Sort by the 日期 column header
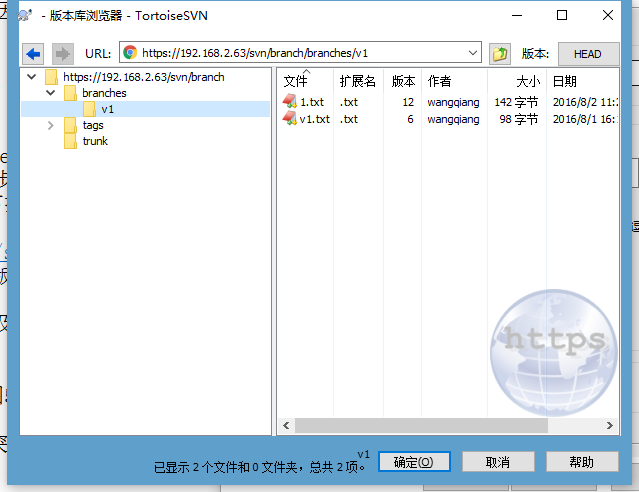This screenshot has width=639, height=492. pos(582,81)
